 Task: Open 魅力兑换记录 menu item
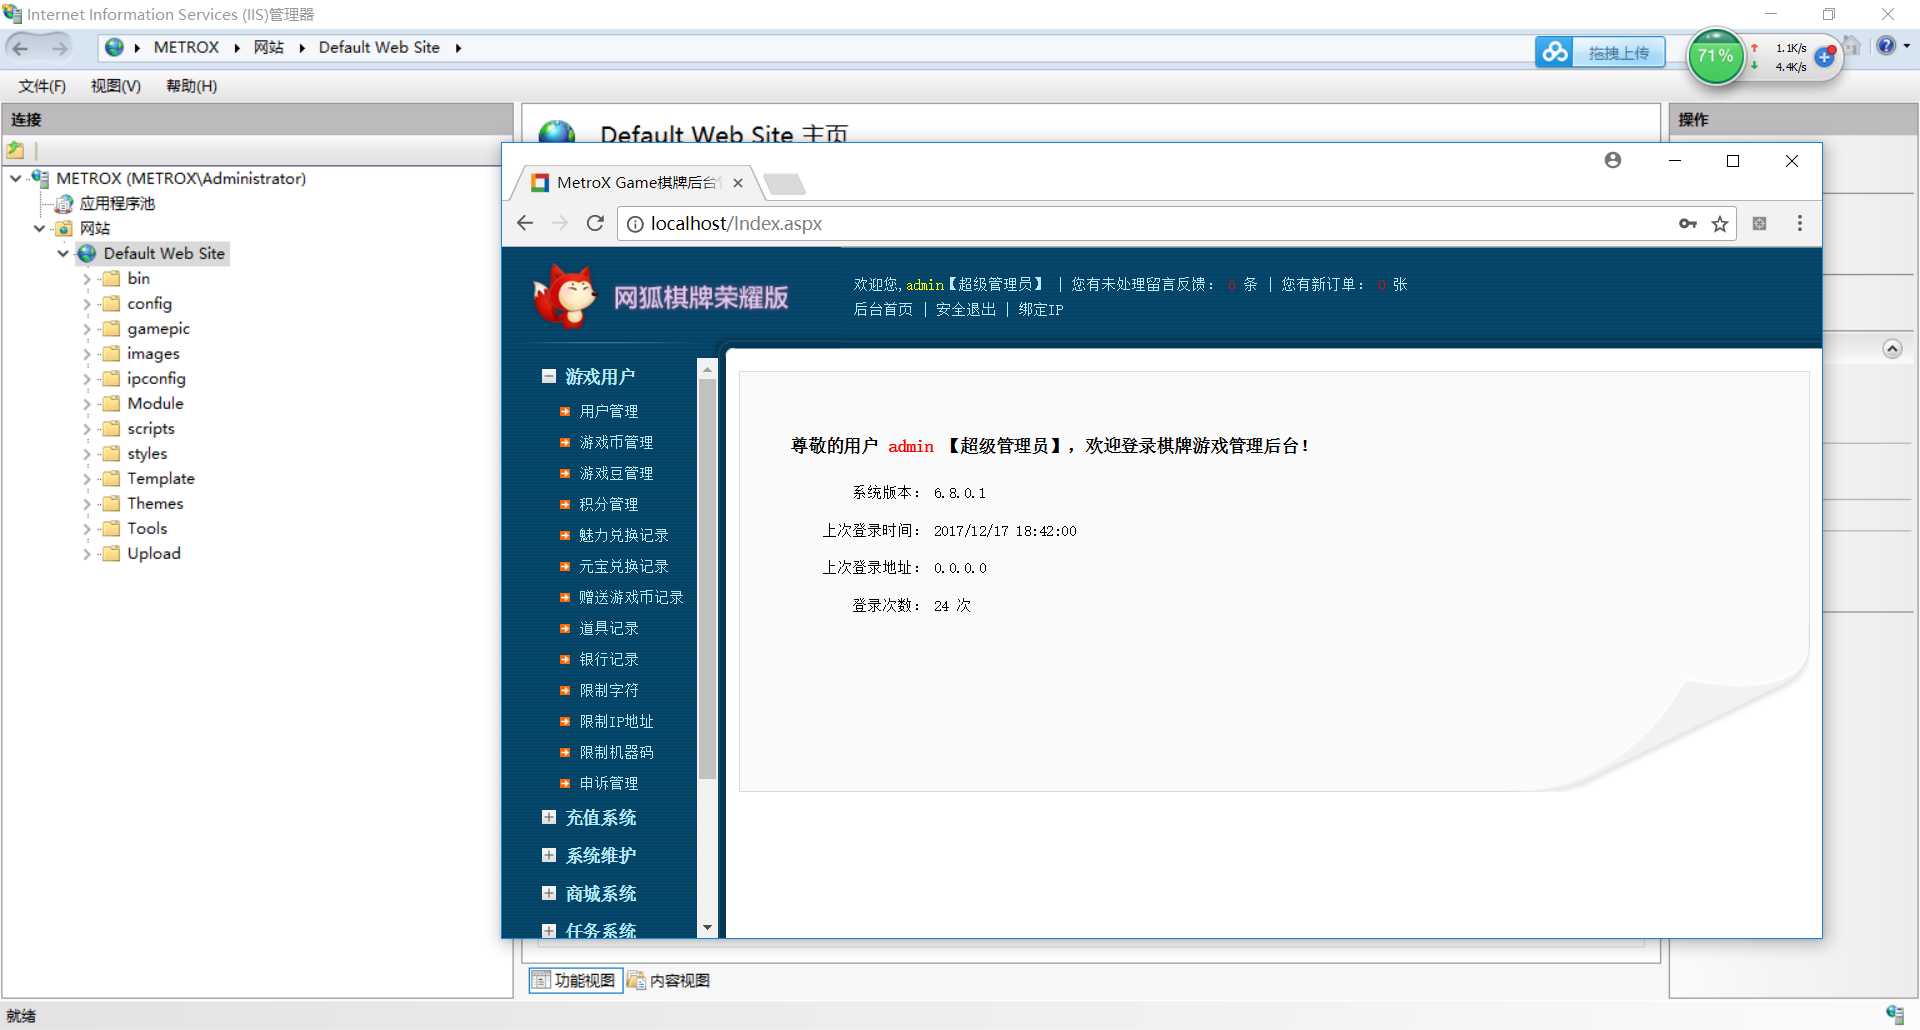tap(624, 535)
